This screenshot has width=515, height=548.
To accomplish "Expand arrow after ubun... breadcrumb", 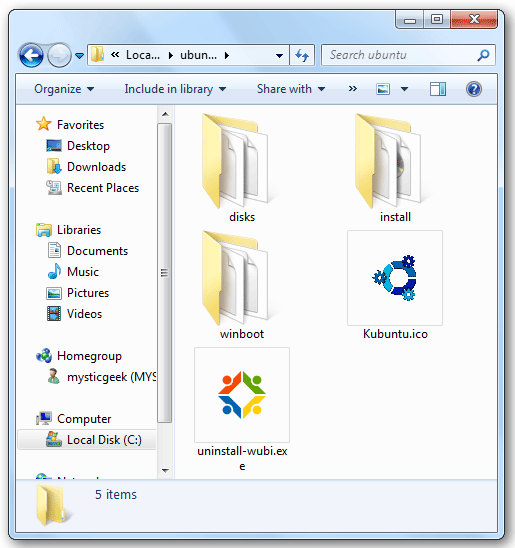I will click(227, 55).
